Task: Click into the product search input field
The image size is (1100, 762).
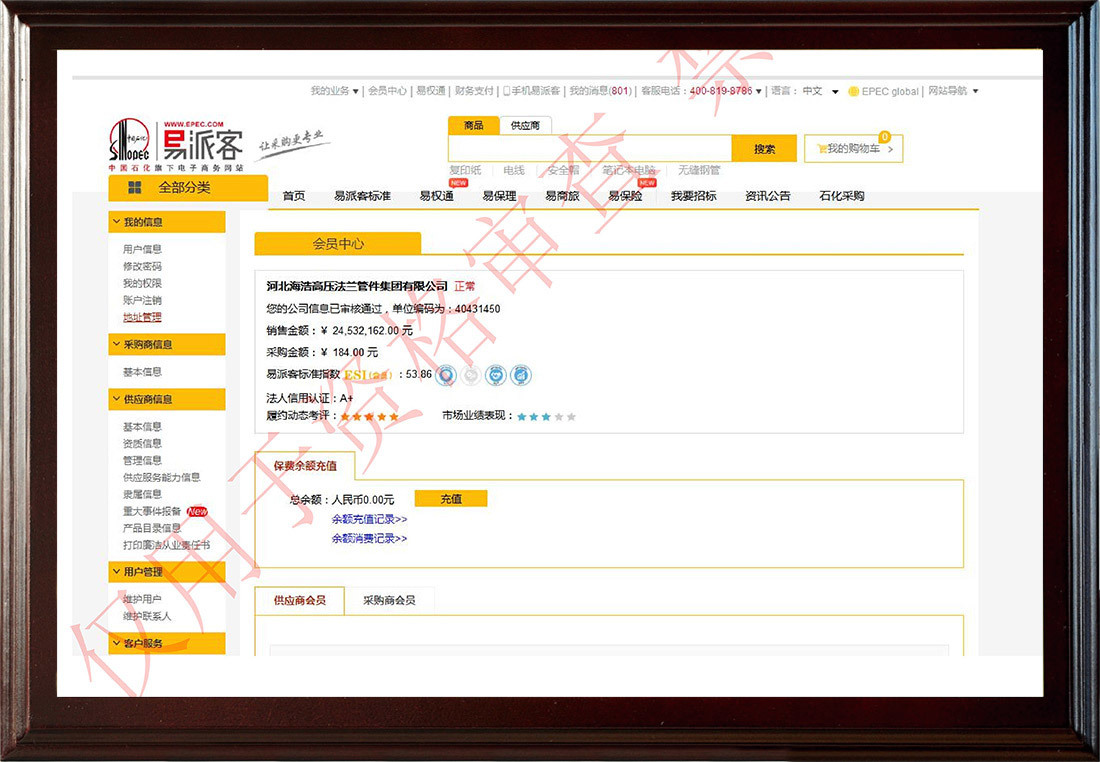Action: coord(589,149)
